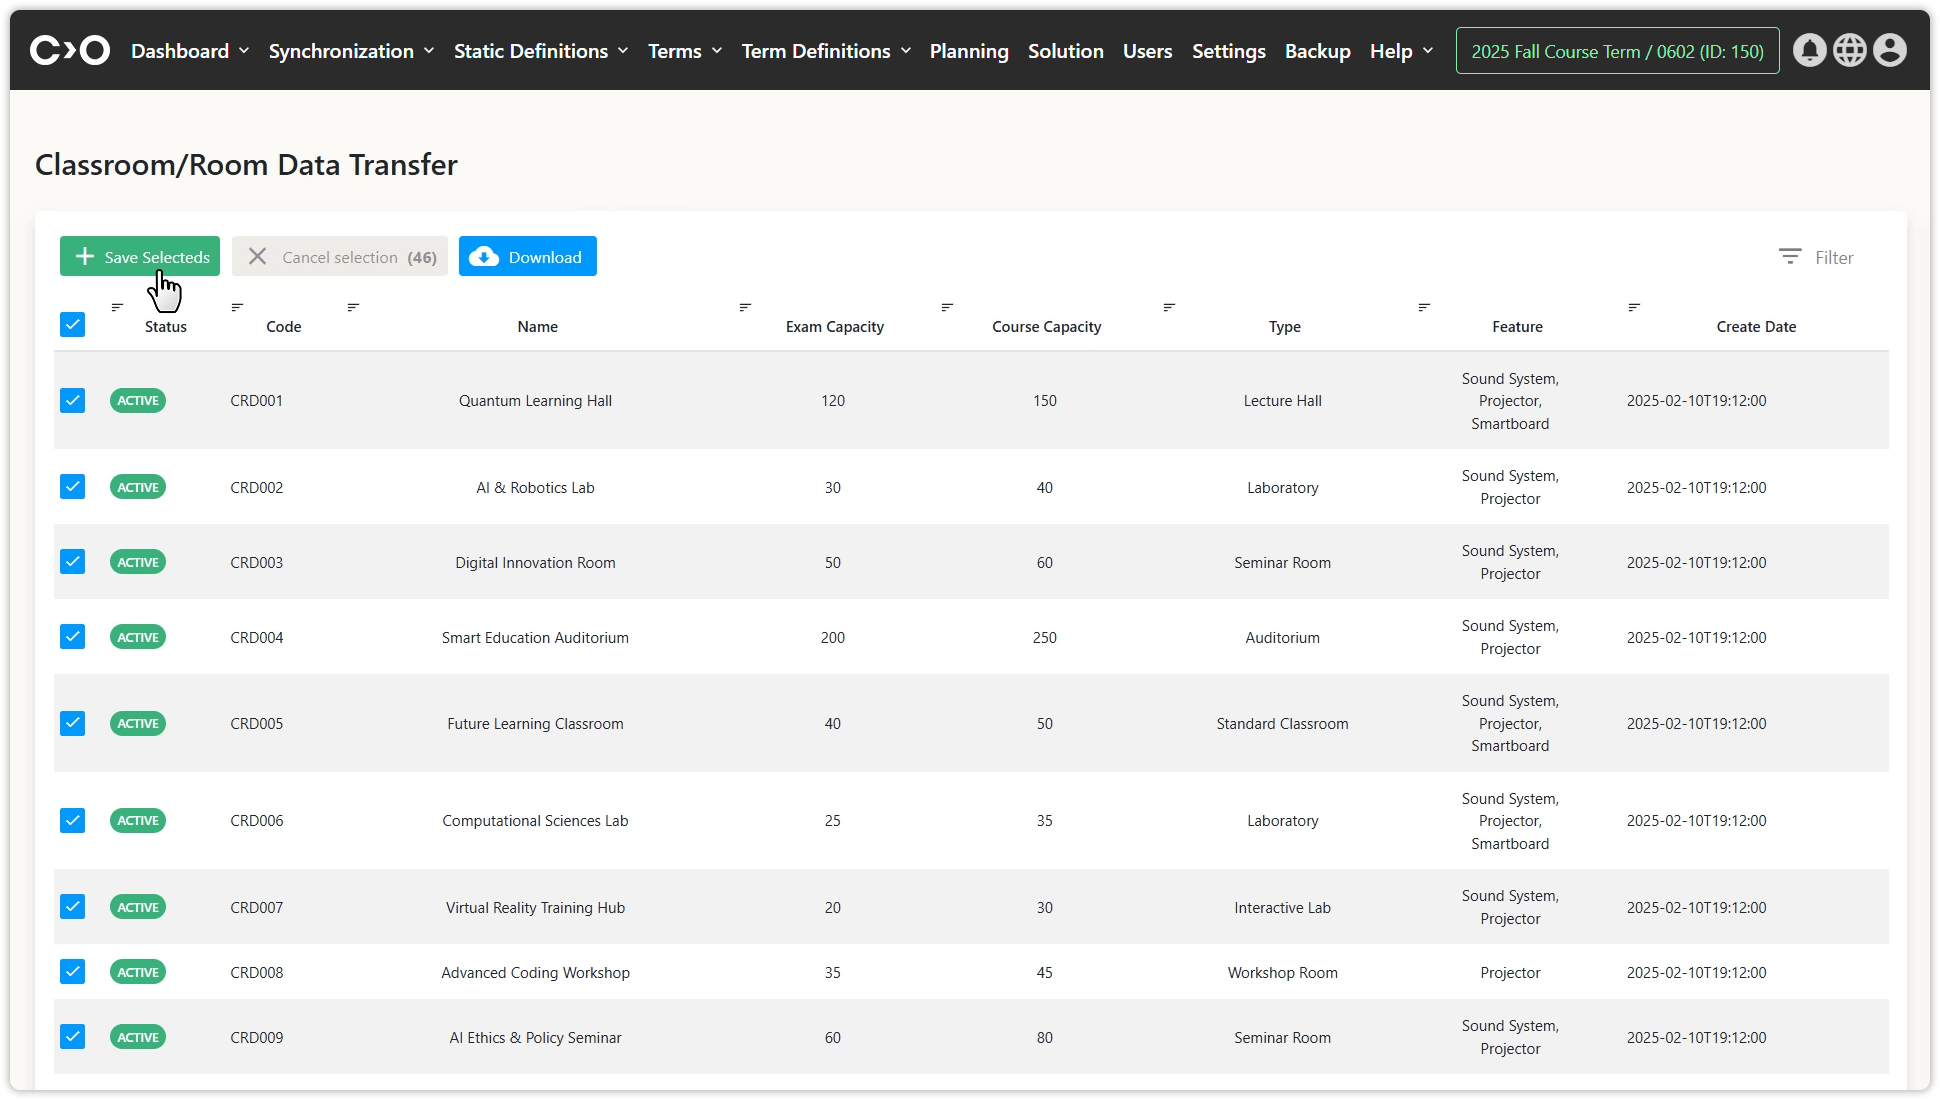Click the app logo in the navbar

[70, 50]
